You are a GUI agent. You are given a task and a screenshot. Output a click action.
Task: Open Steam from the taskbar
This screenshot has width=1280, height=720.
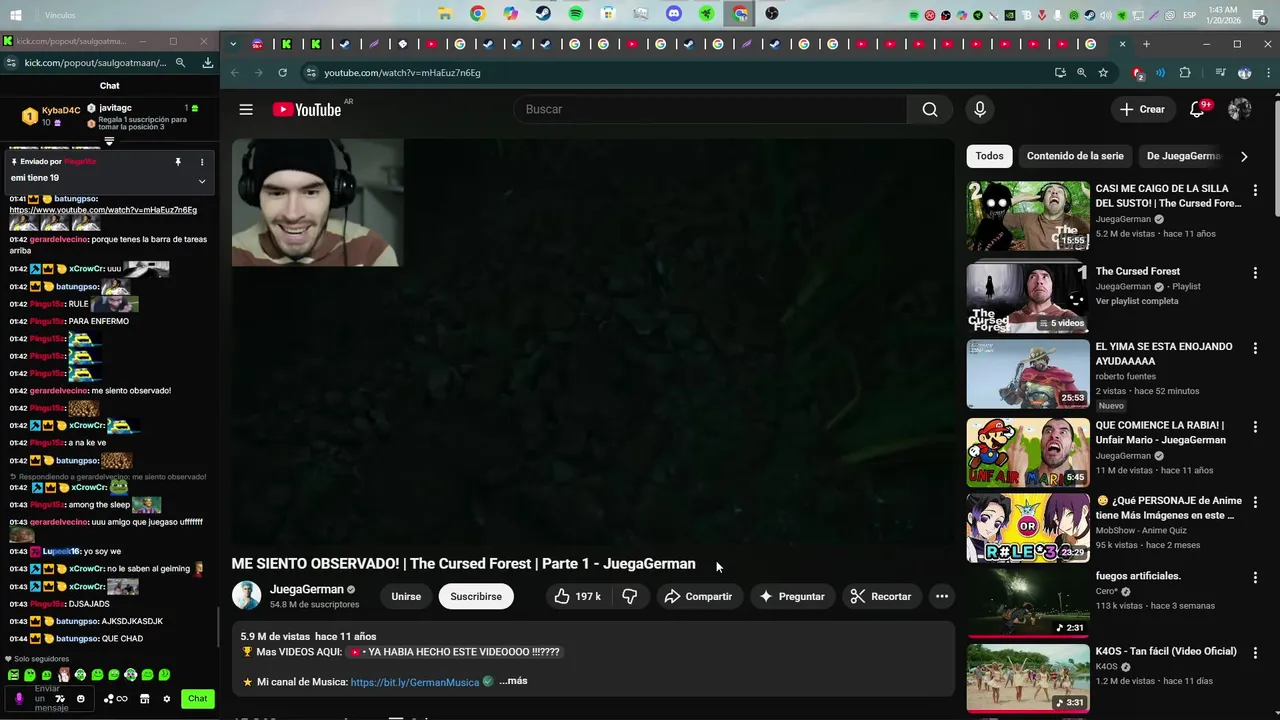point(543,14)
